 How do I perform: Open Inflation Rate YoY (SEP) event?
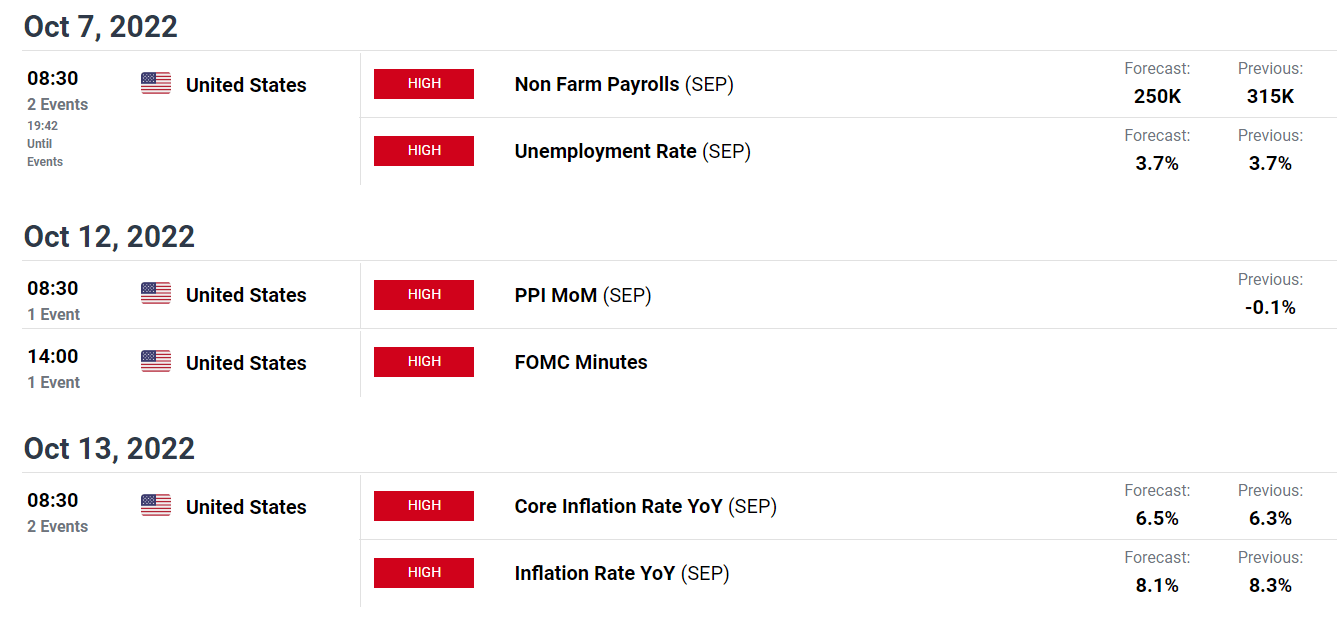point(622,574)
